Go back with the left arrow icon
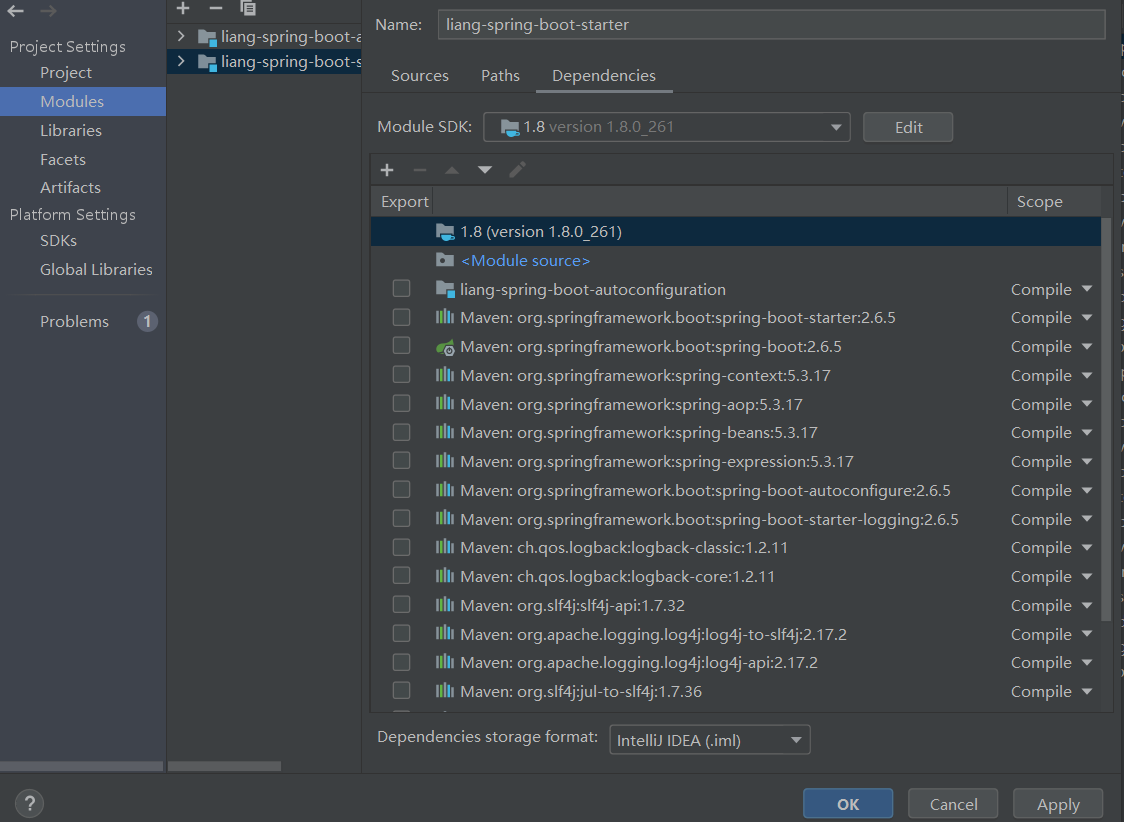This screenshot has width=1124, height=822. click(15, 11)
